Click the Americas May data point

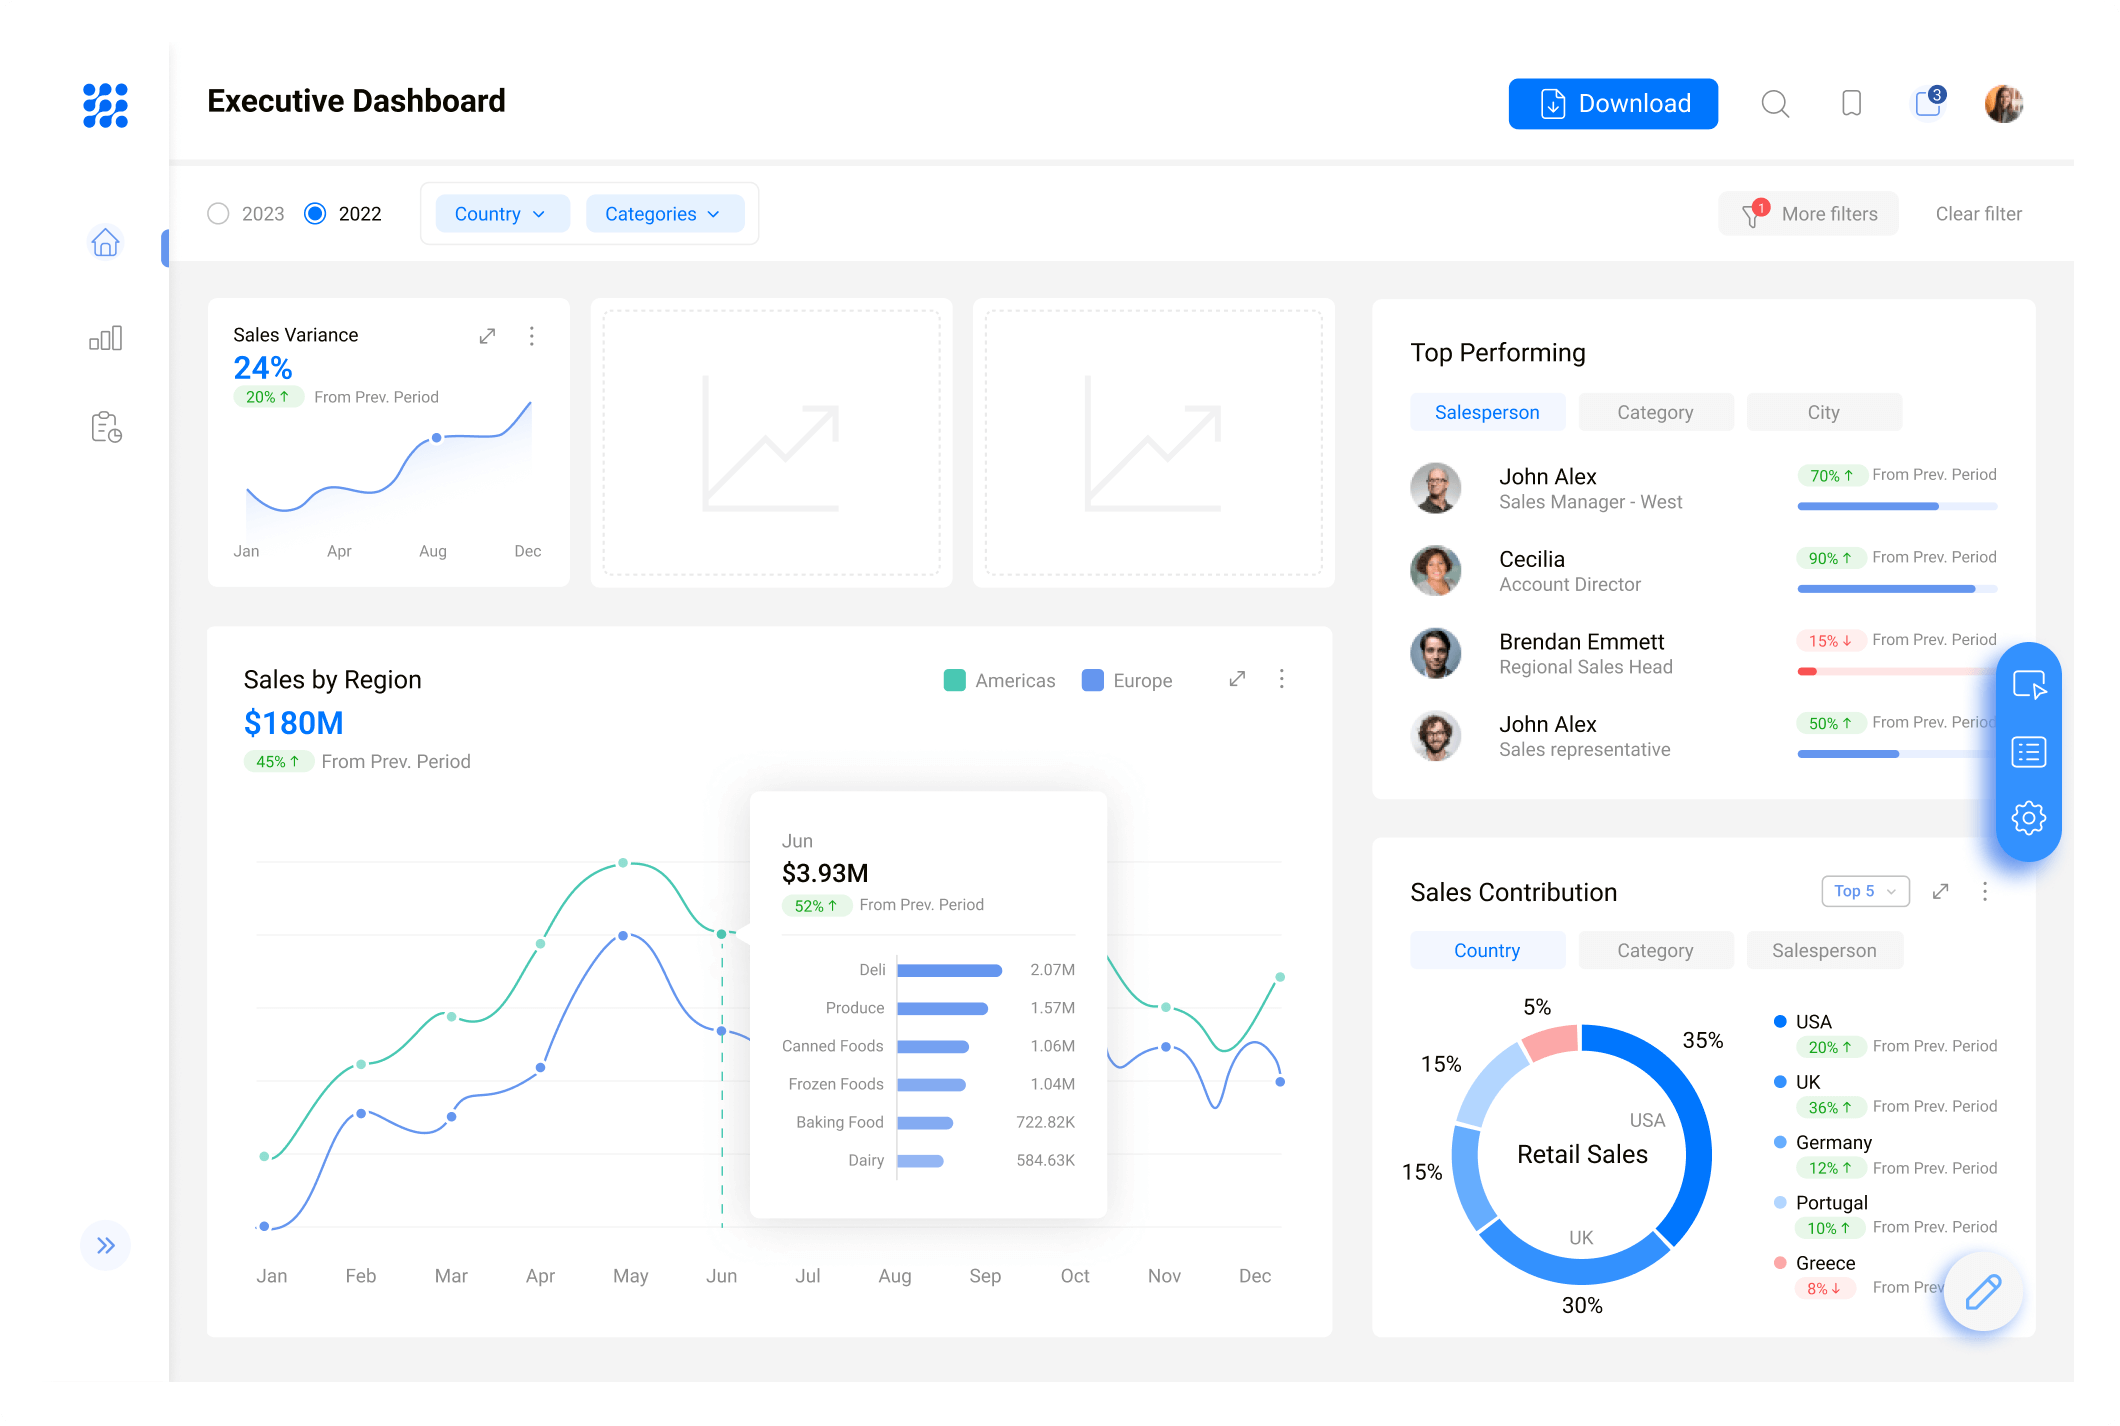(x=623, y=862)
